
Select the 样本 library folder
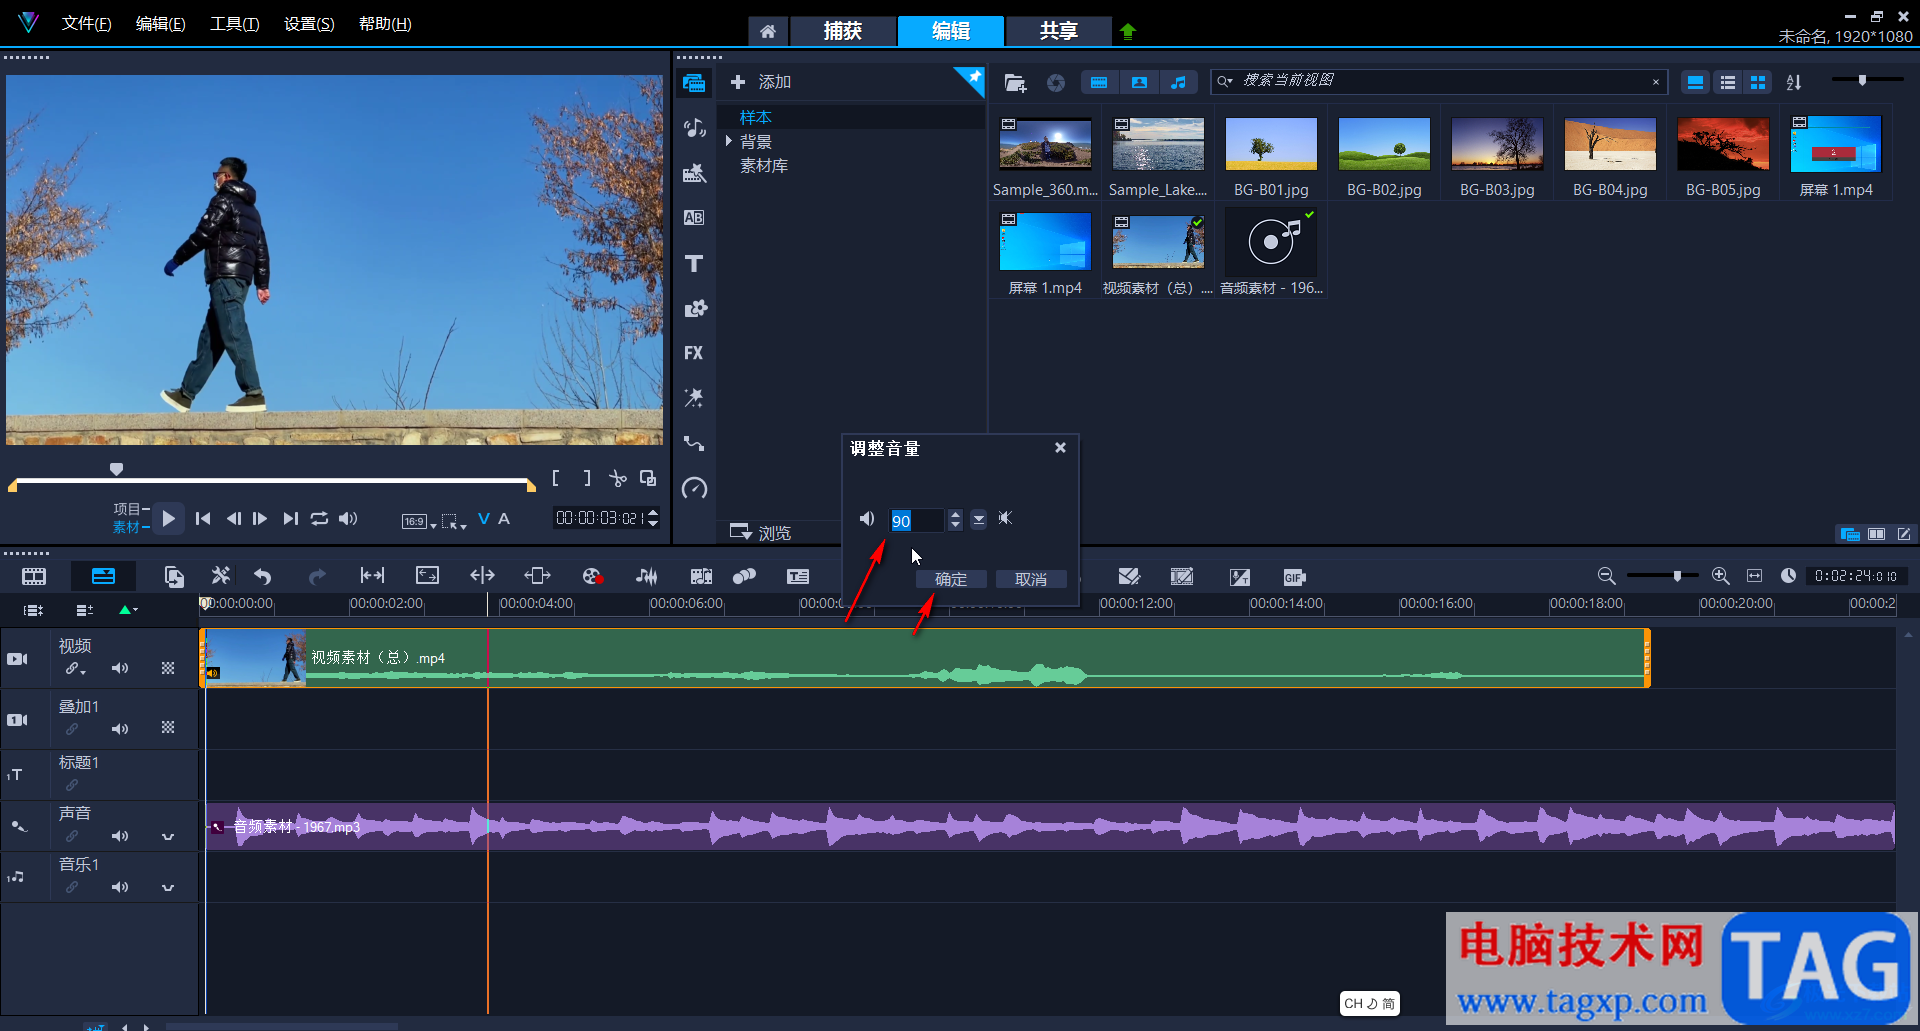pyautogui.click(x=756, y=117)
